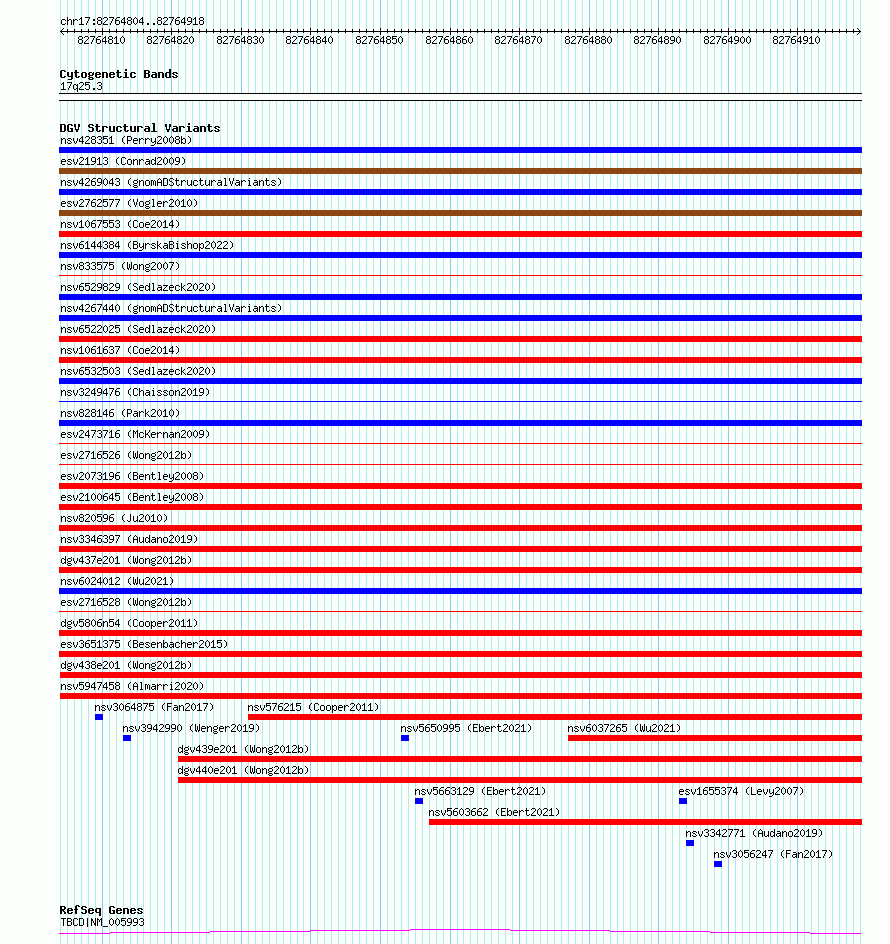
Task: Select nsv6144384 (ByrskaBishop2022) variant
Action: pos(147,246)
